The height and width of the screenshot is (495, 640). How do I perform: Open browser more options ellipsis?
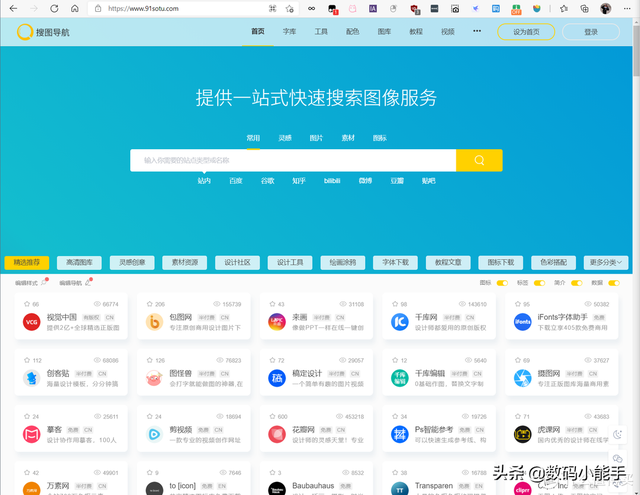pyautogui.click(x=627, y=9)
